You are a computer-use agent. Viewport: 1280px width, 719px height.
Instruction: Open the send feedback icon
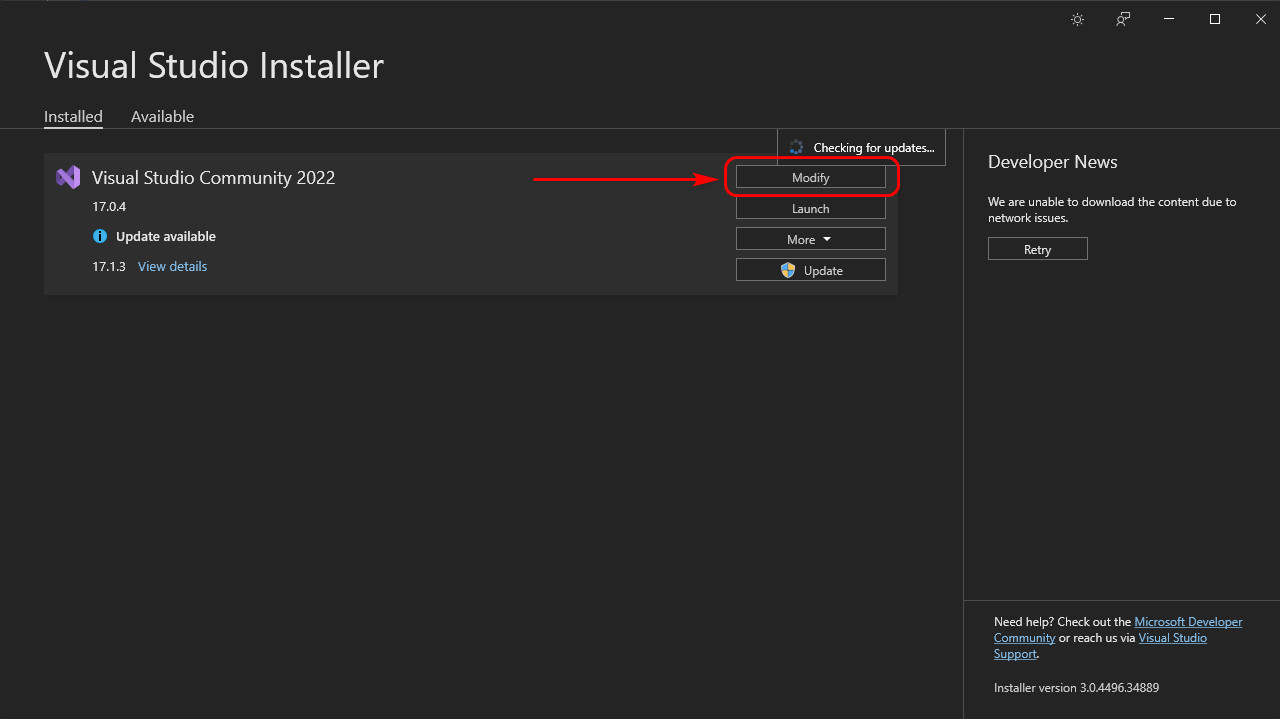pyautogui.click(x=1123, y=19)
